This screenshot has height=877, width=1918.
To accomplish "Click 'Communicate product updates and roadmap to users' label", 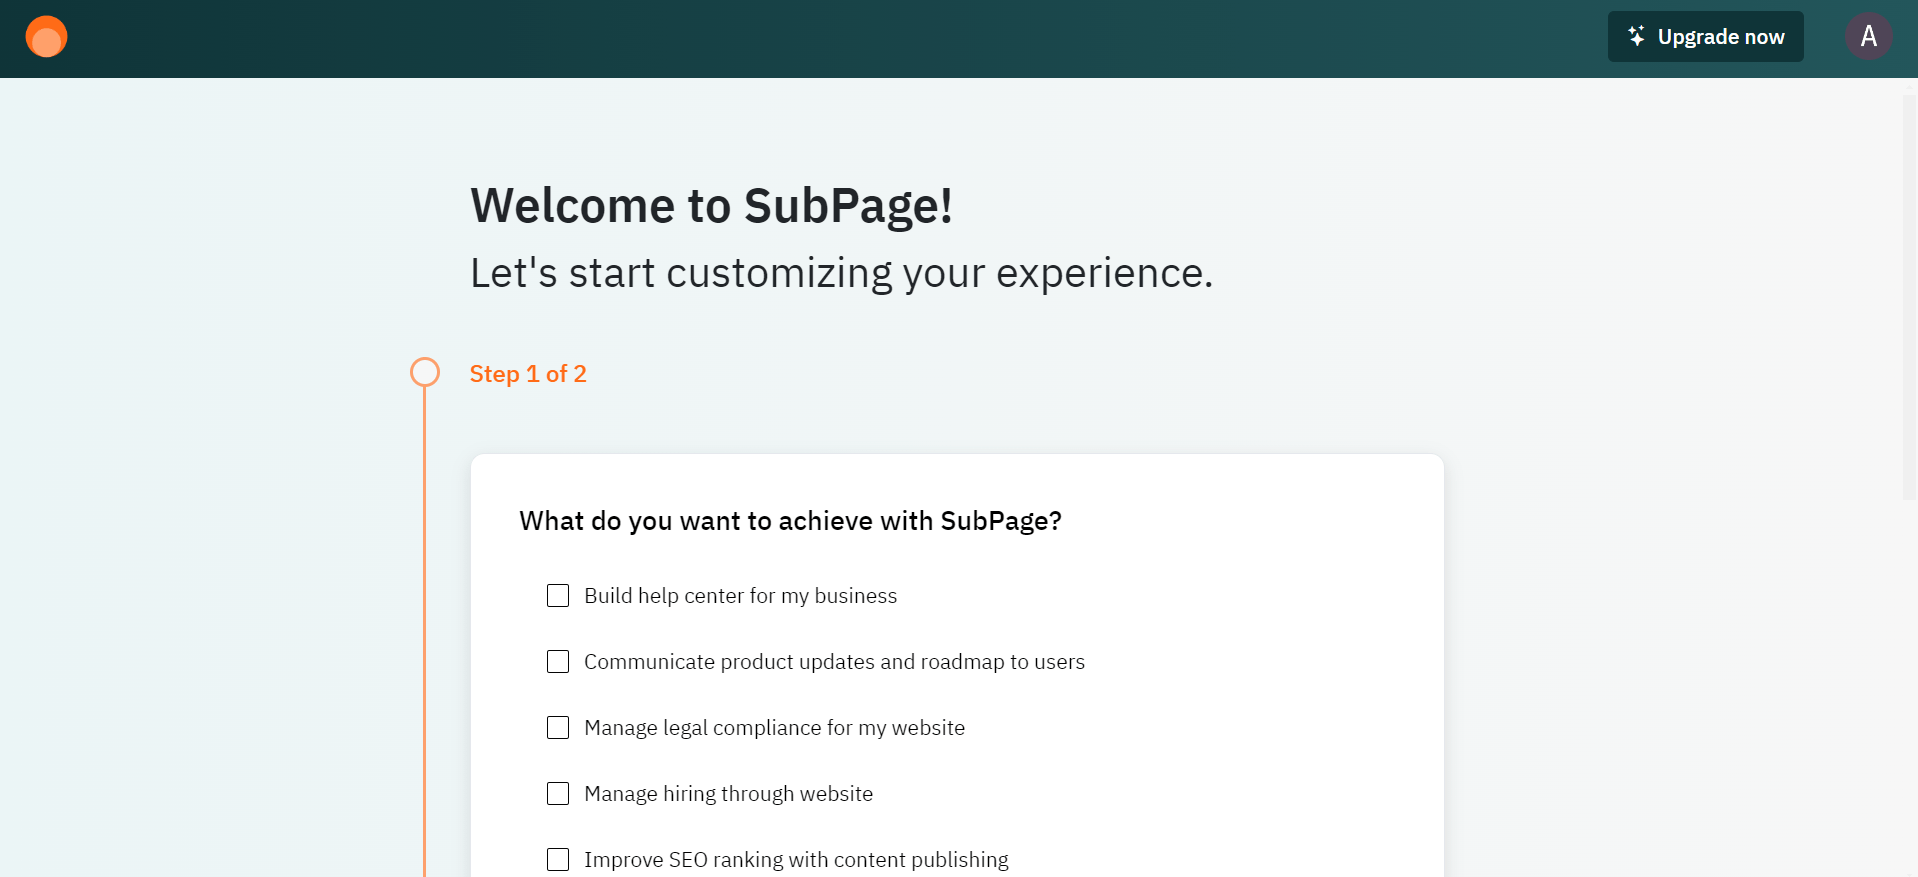I will (x=834, y=662).
